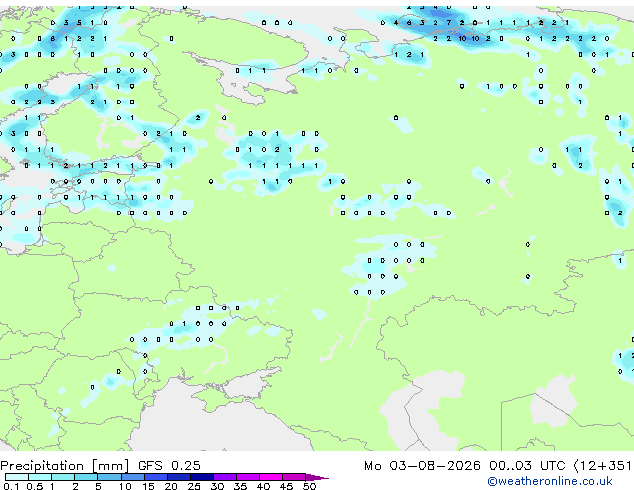634x490 pixels.
Task: Click the legend scale label "0.5"
Action: coord(35,486)
